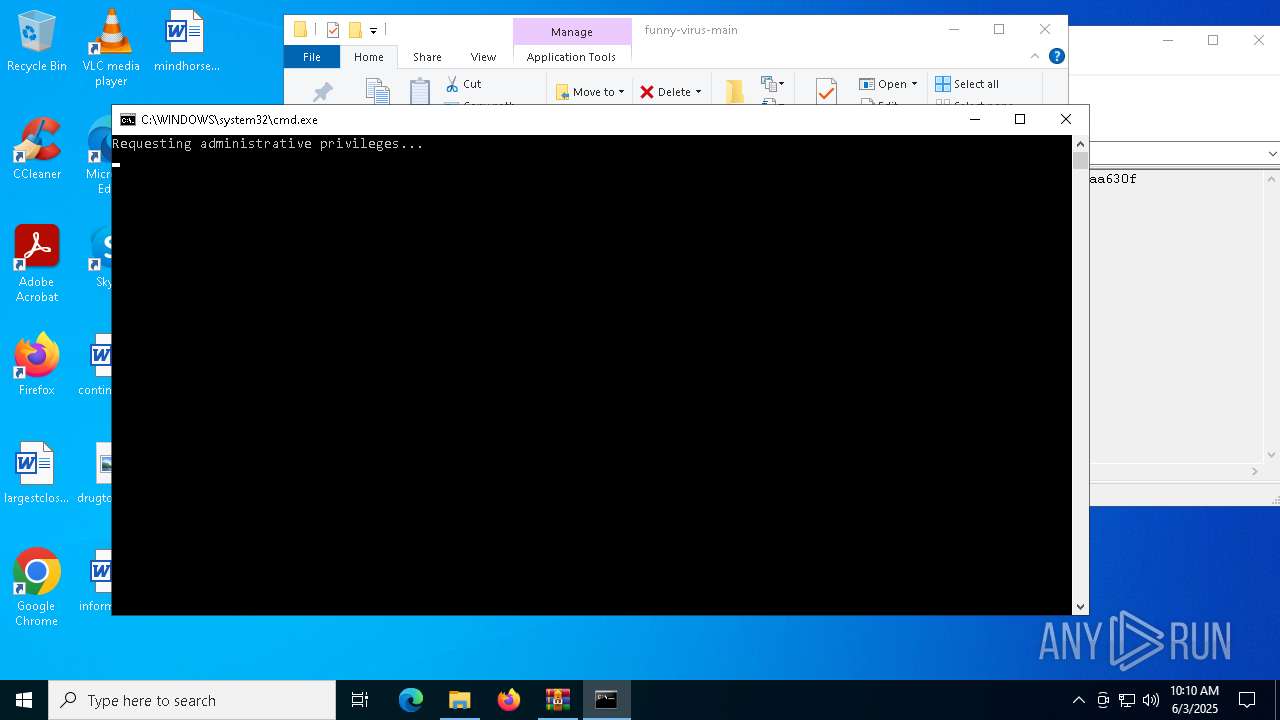This screenshot has height=720, width=1280.
Task: Click Pin to Quick access icon
Action: coord(322,92)
